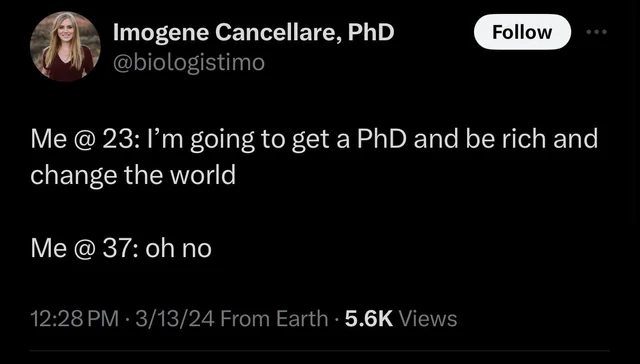
Task: Open the 12:28 PM timestamp
Action: point(75,319)
